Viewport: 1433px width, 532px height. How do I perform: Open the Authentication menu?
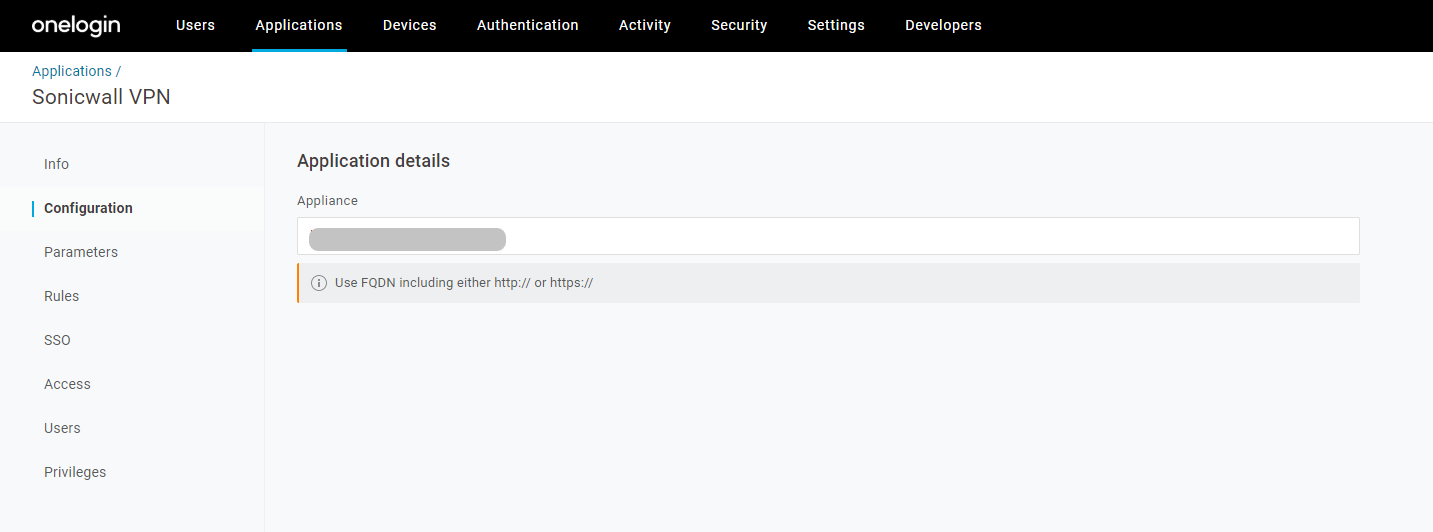click(x=527, y=26)
